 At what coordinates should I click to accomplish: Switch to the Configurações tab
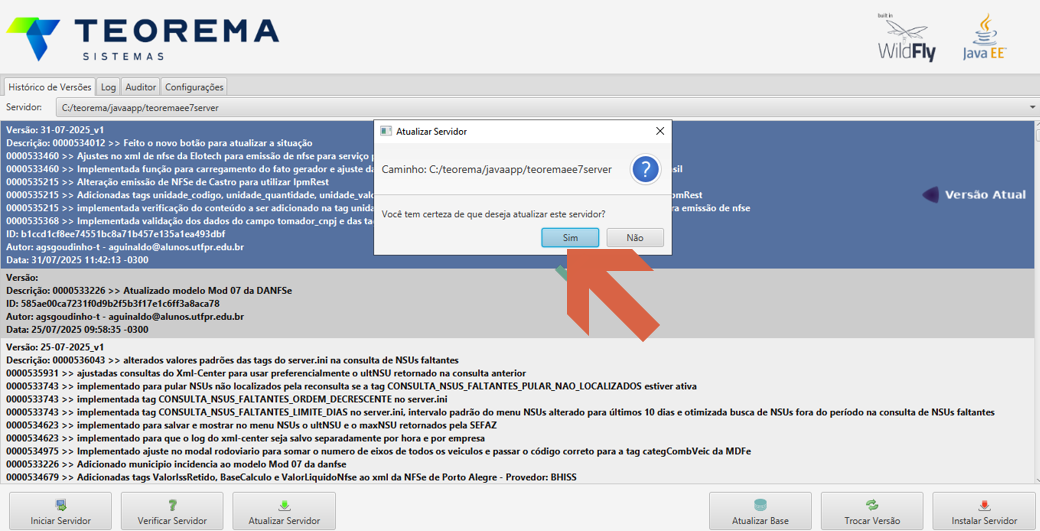pos(194,87)
